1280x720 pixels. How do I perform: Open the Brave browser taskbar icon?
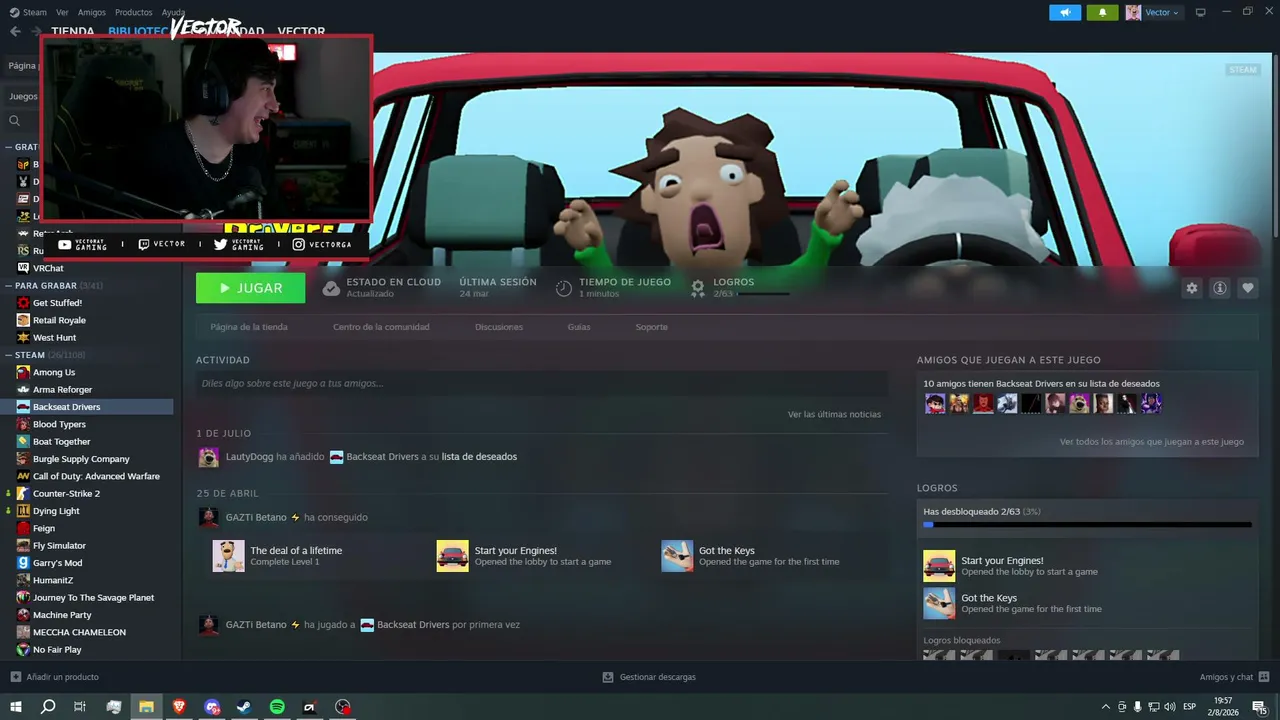(x=179, y=707)
